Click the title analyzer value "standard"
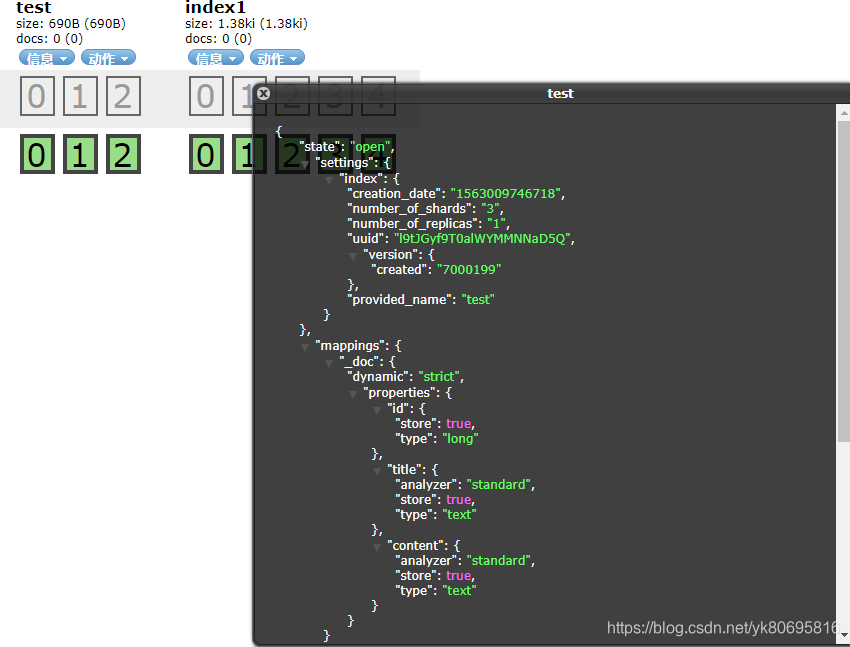The height and width of the screenshot is (647, 850). (x=499, y=484)
